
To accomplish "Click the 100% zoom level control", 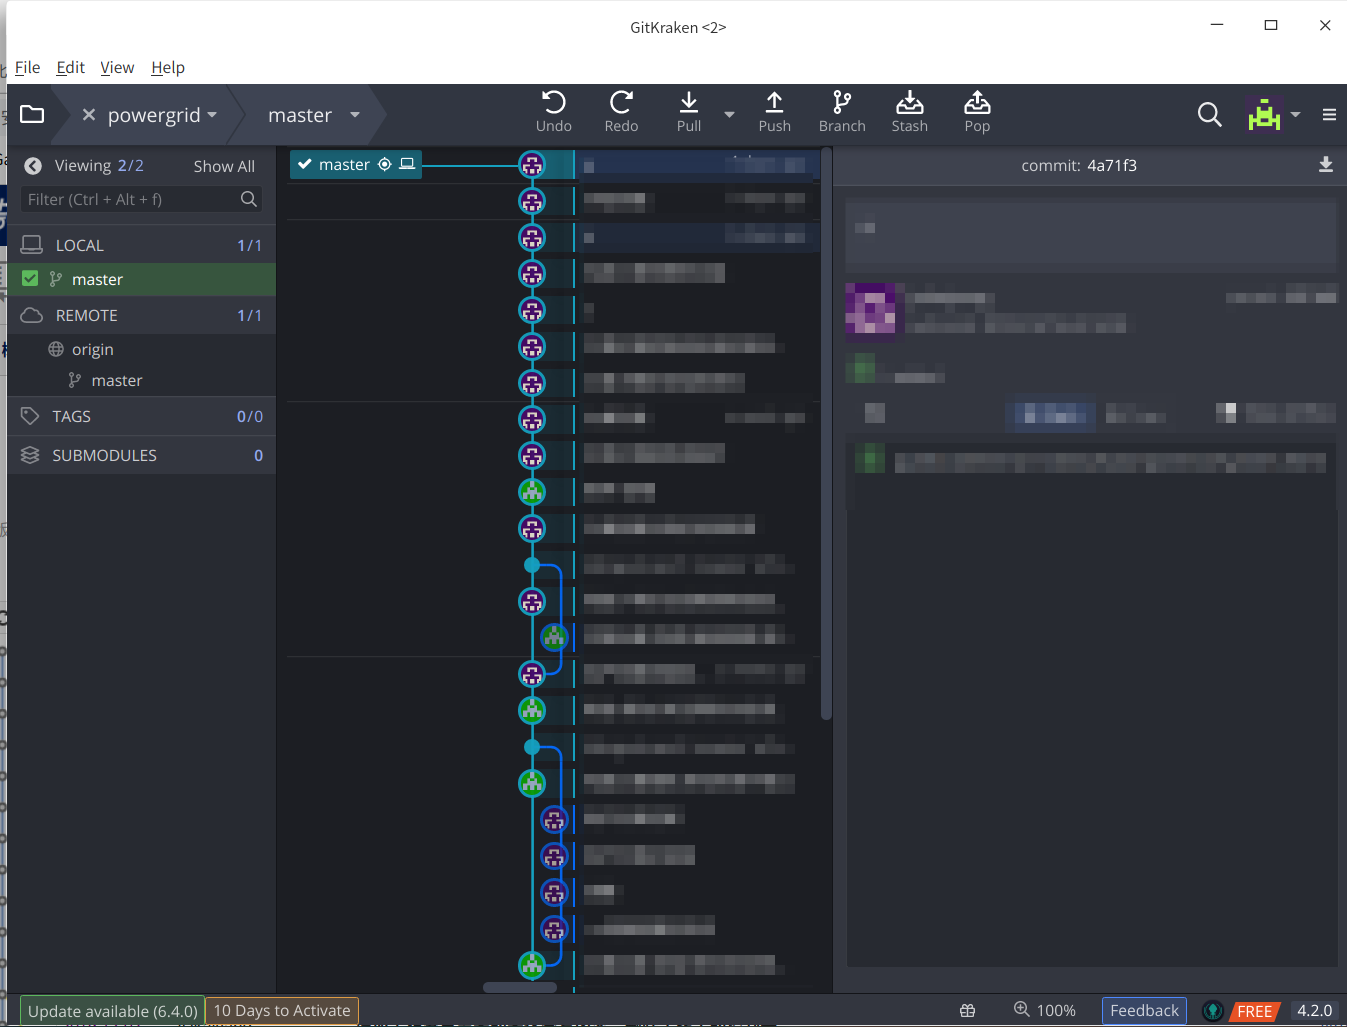I will [x=1045, y=1011].
